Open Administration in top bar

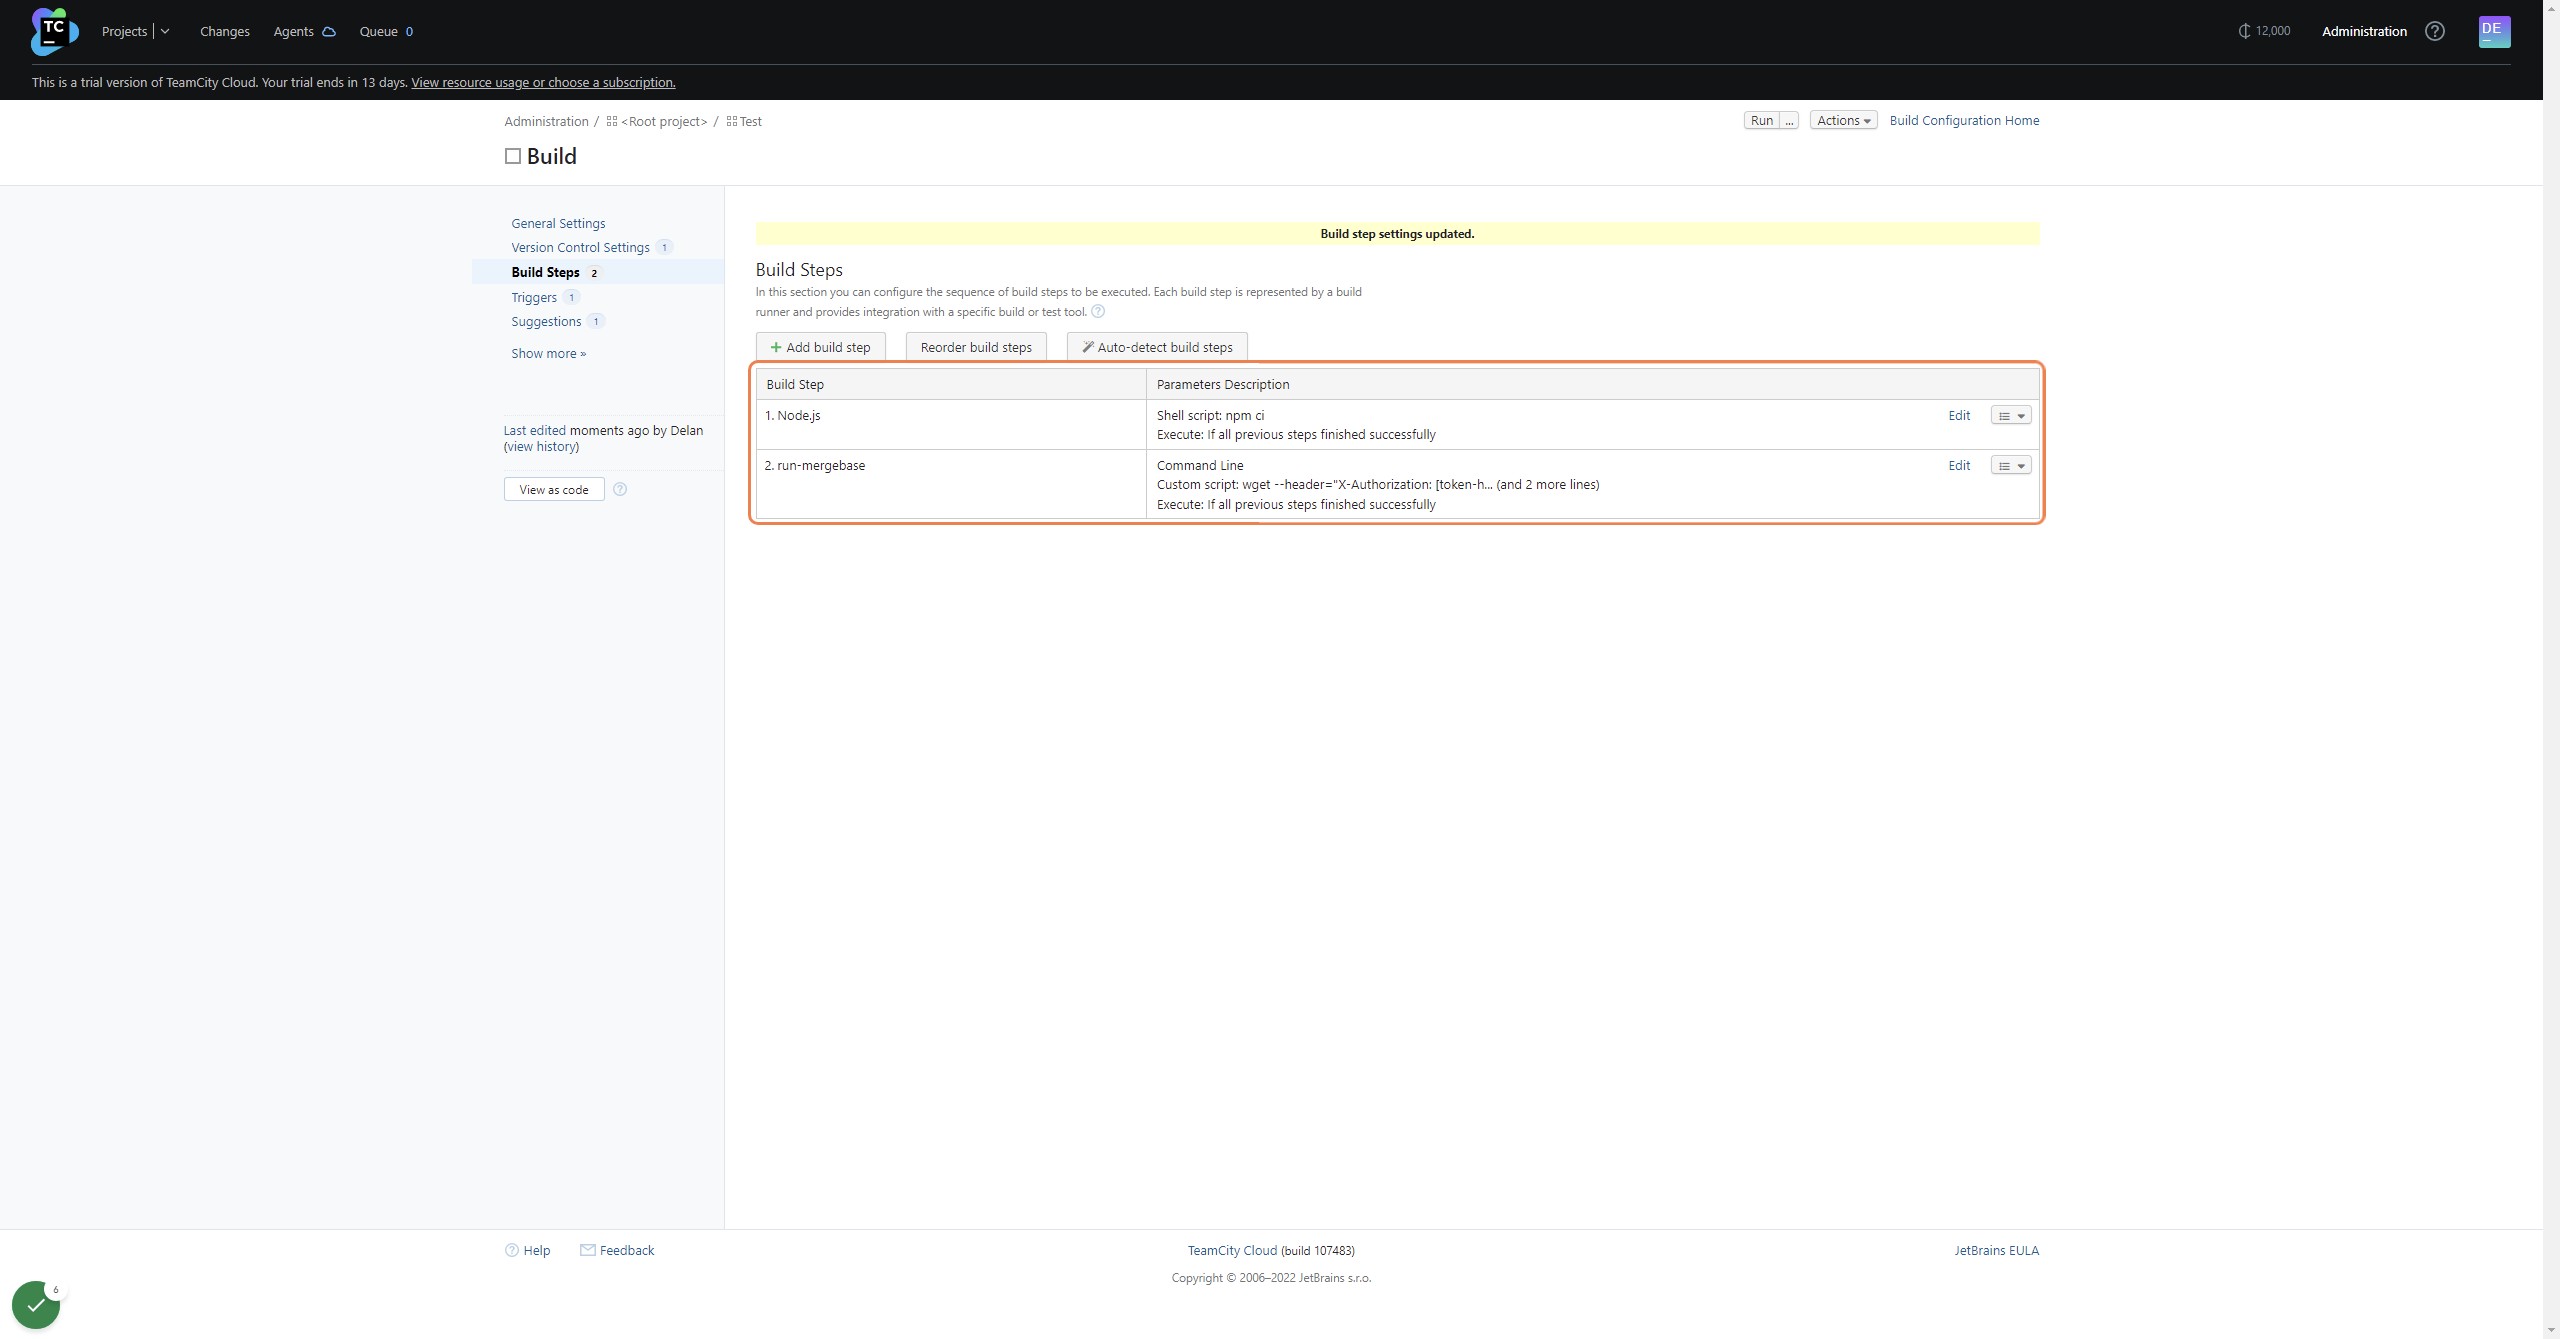coord(2364,31)
